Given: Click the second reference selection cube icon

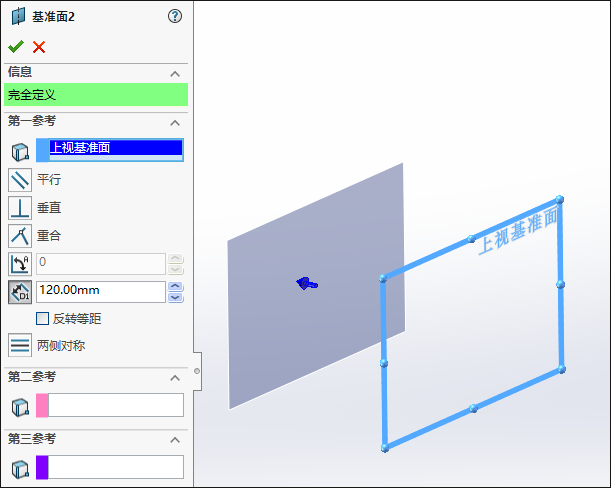Looking at the screenshot, I should coord(20,407).
